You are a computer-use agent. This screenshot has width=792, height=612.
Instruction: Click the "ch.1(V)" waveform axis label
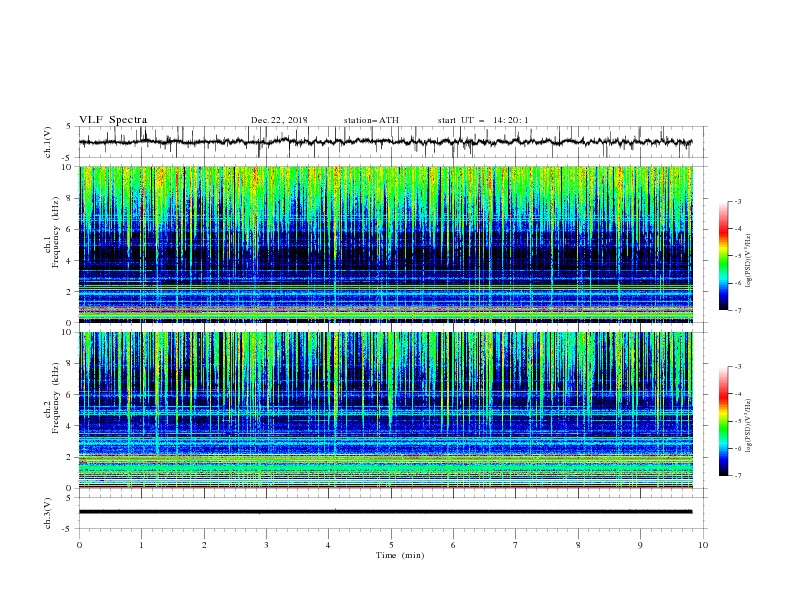pos(48,142)
